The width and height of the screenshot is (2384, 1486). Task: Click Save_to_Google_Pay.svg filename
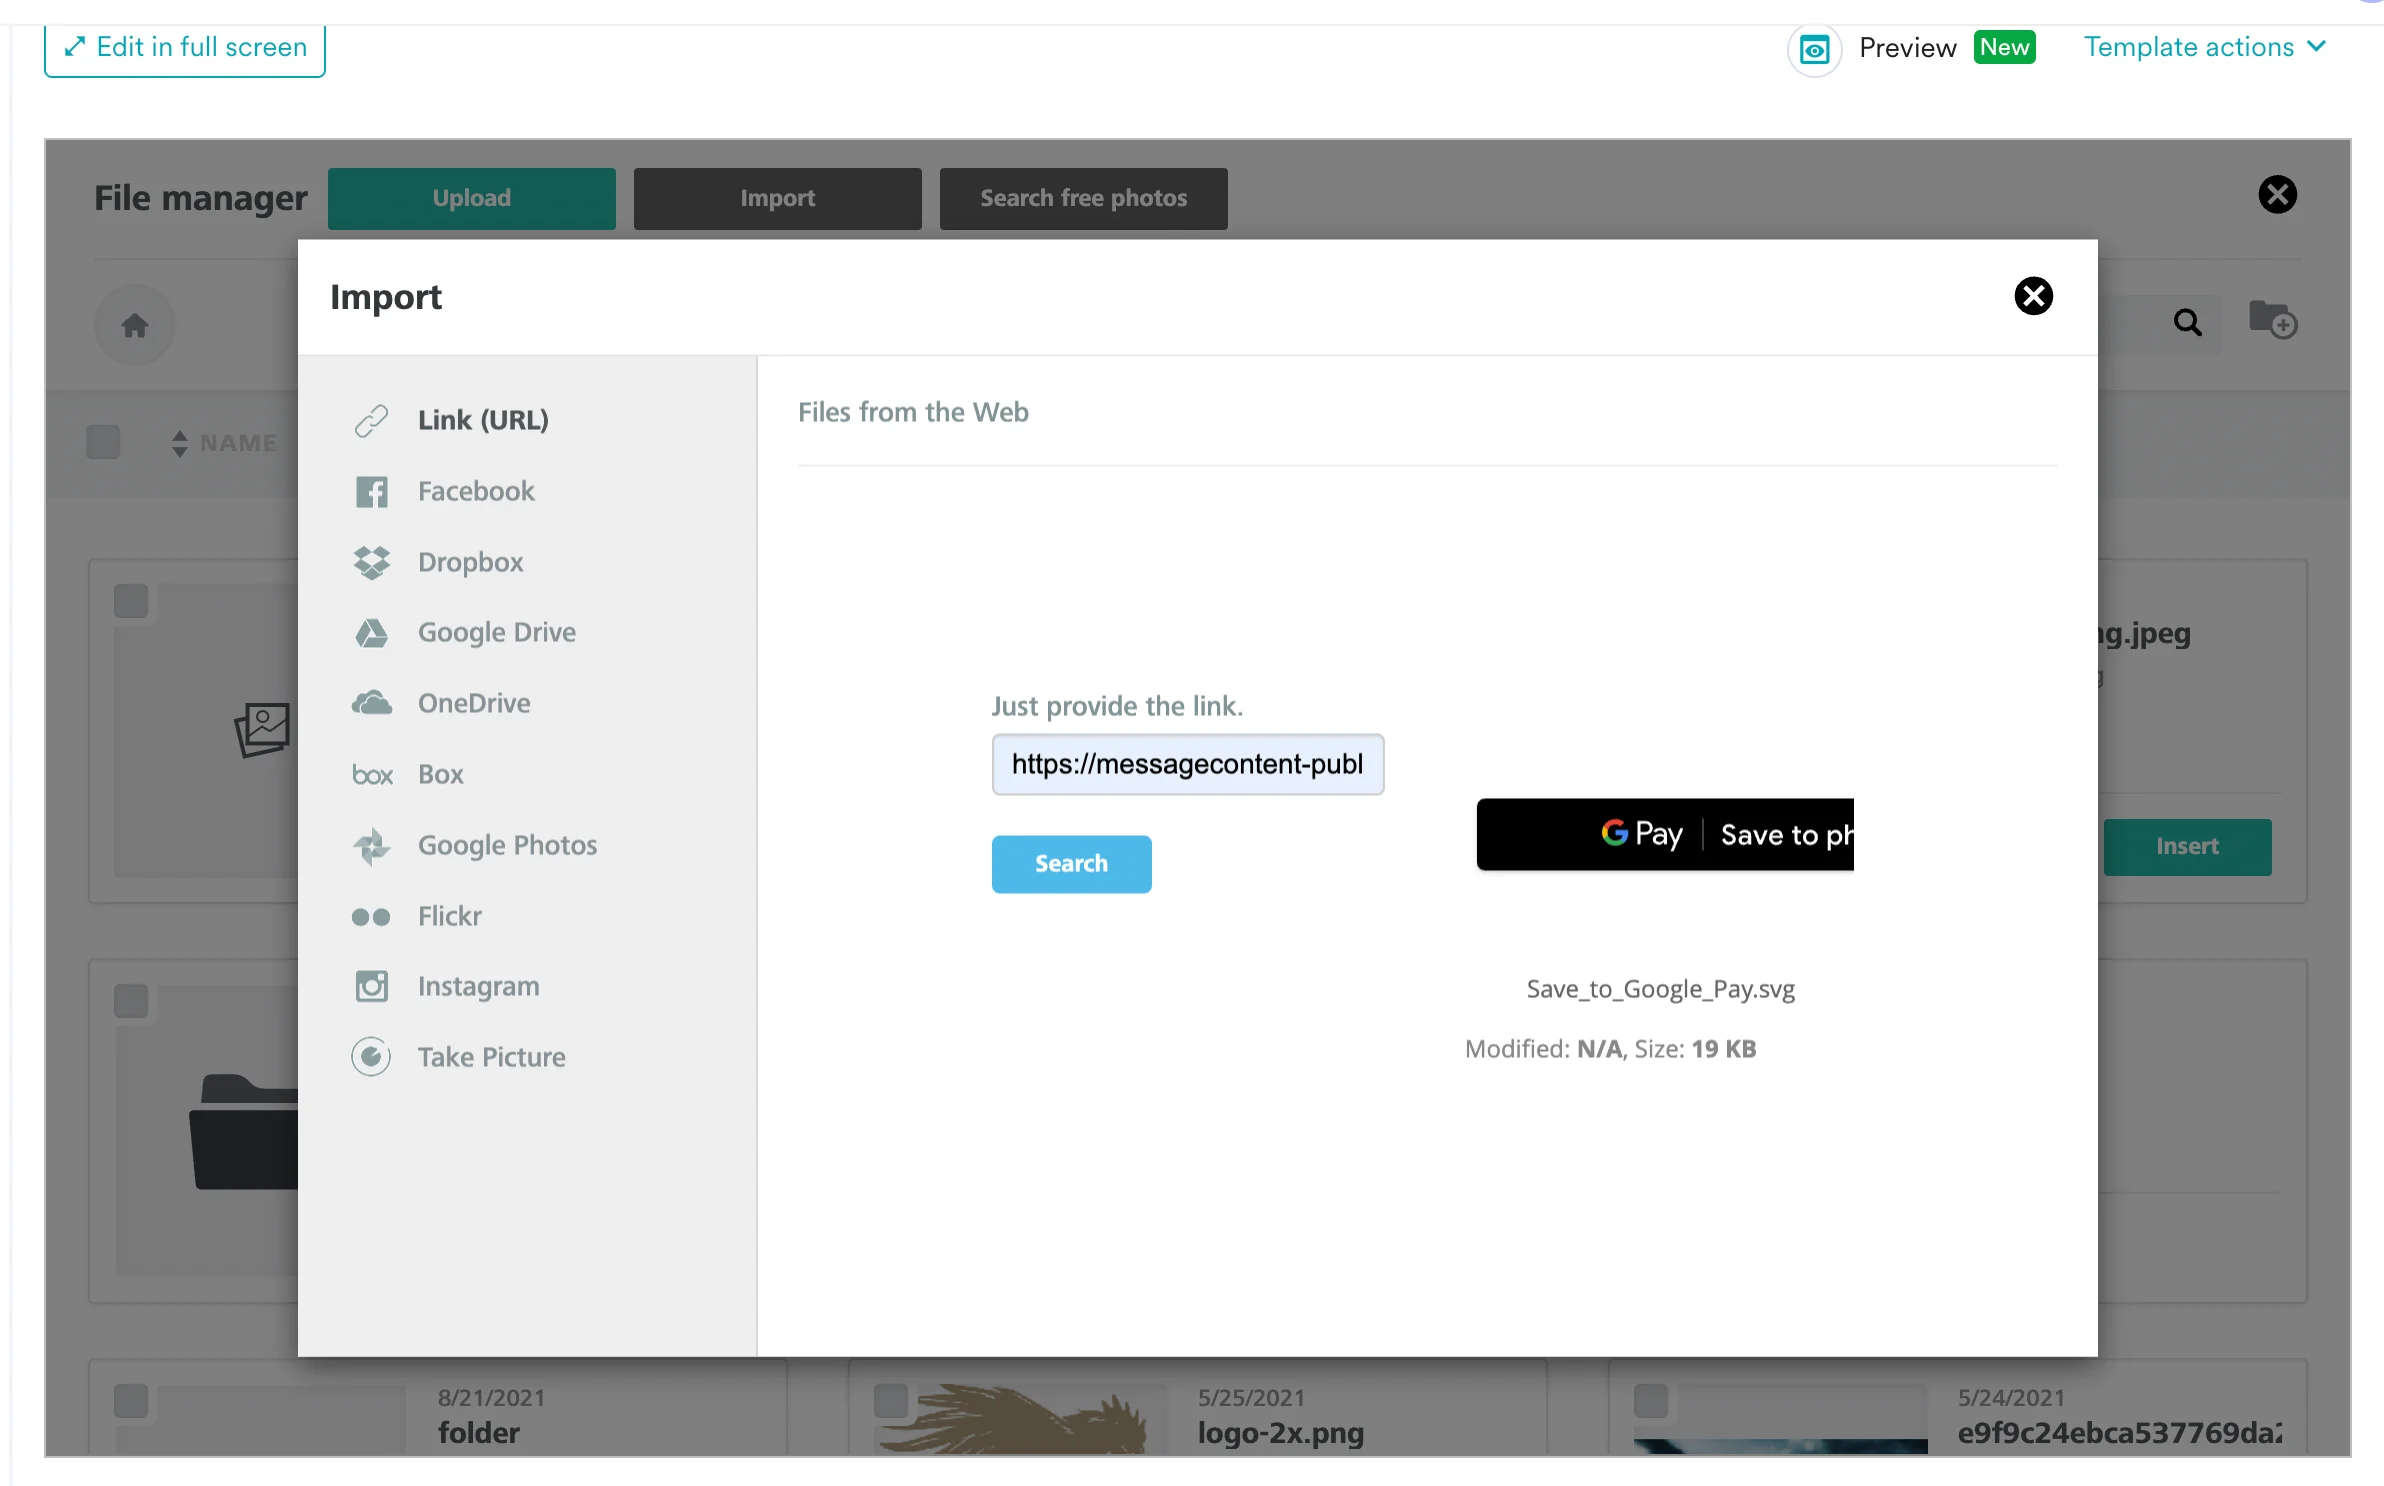click(x=1660, y=989)
